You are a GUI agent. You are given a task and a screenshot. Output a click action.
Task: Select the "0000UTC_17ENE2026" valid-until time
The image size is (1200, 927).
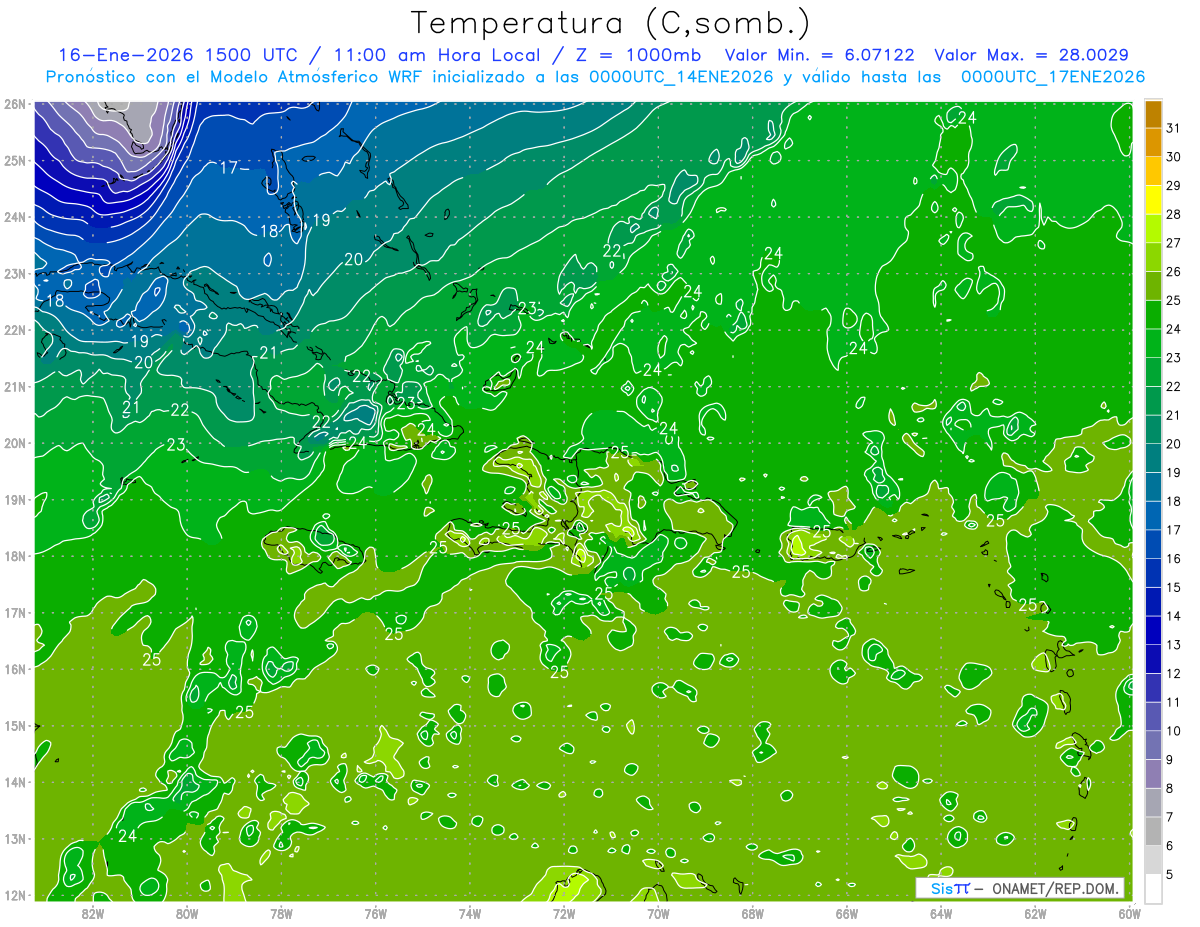point(1053,77)
